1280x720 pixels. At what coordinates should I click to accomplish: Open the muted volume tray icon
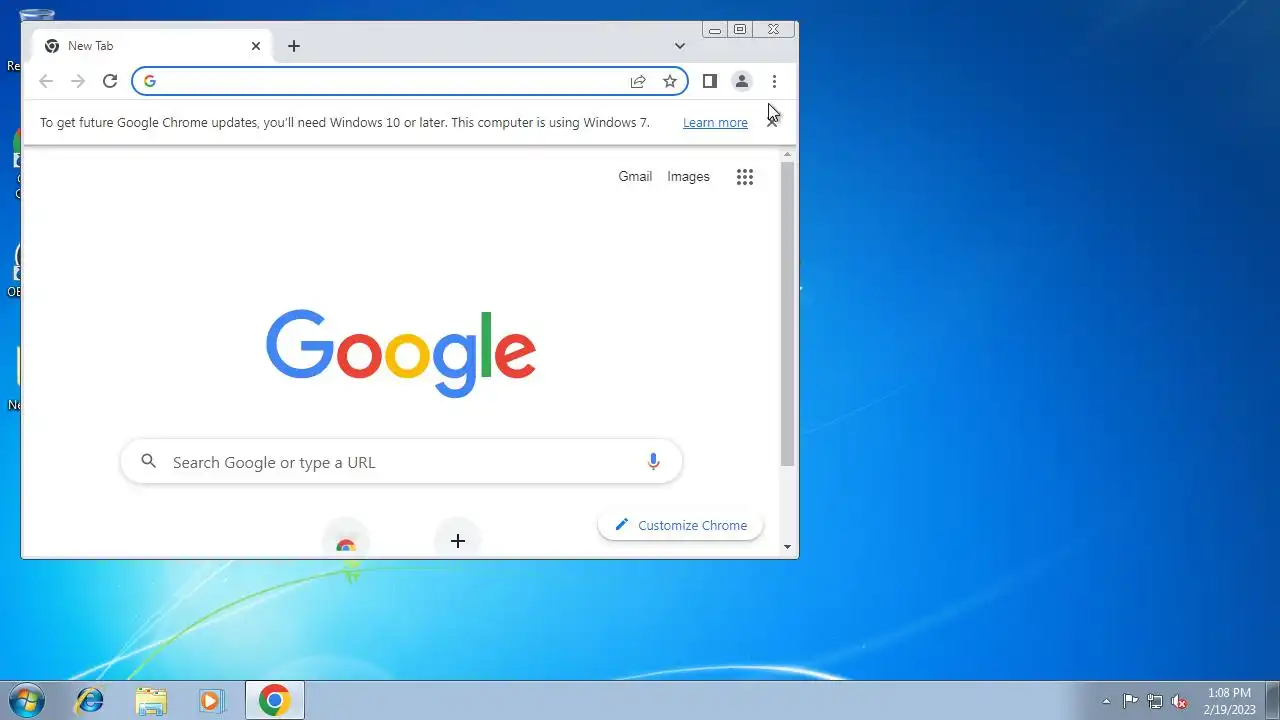pos(1180,701)
